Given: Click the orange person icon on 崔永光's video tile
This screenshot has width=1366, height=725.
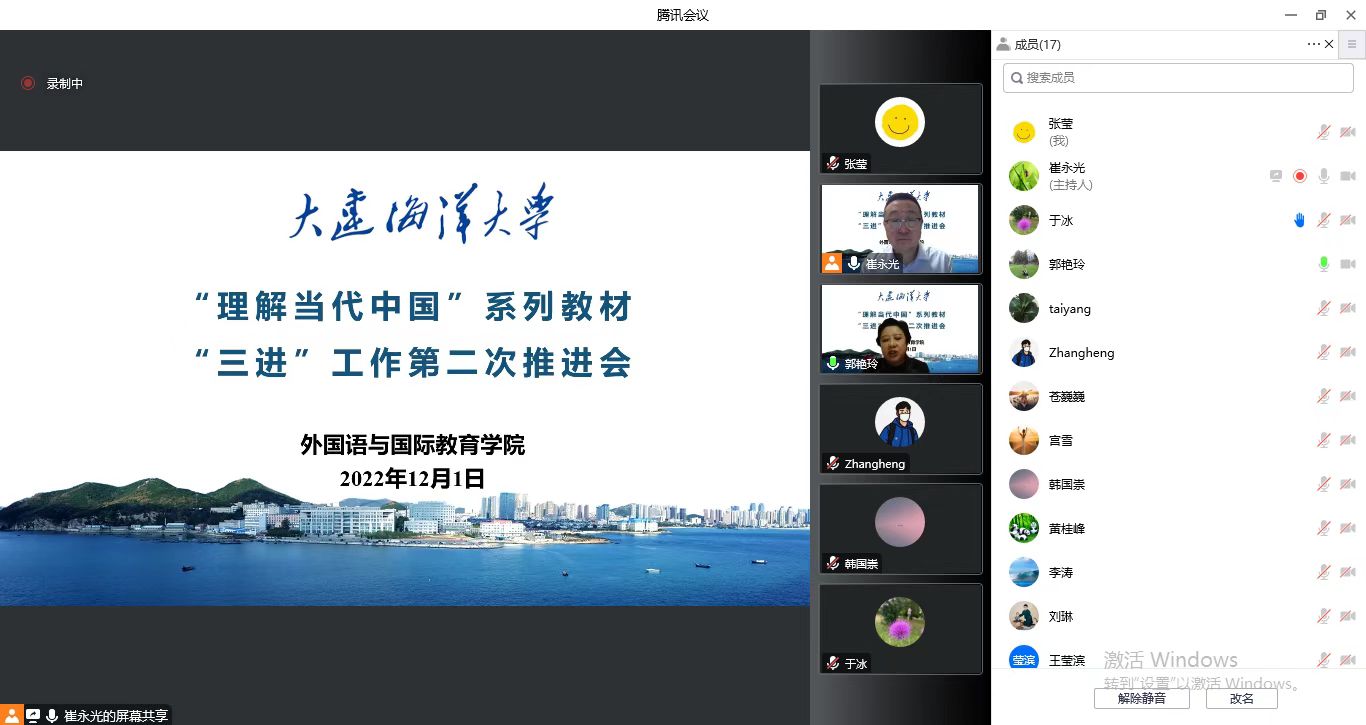Looking at the screenshot, I should (x=831, y=263).
